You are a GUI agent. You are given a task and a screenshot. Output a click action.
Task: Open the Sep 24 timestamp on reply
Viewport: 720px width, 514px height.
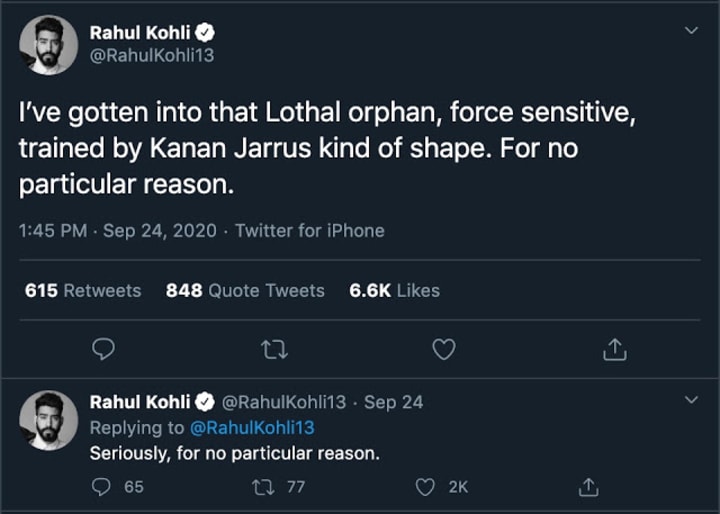tap(393, 402)
